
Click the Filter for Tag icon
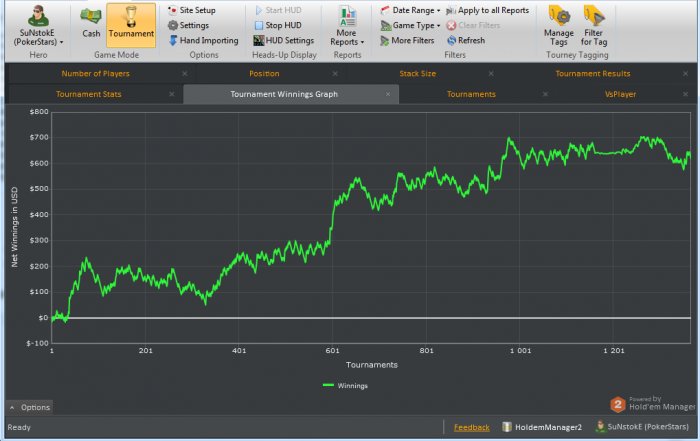pos(594,24)
